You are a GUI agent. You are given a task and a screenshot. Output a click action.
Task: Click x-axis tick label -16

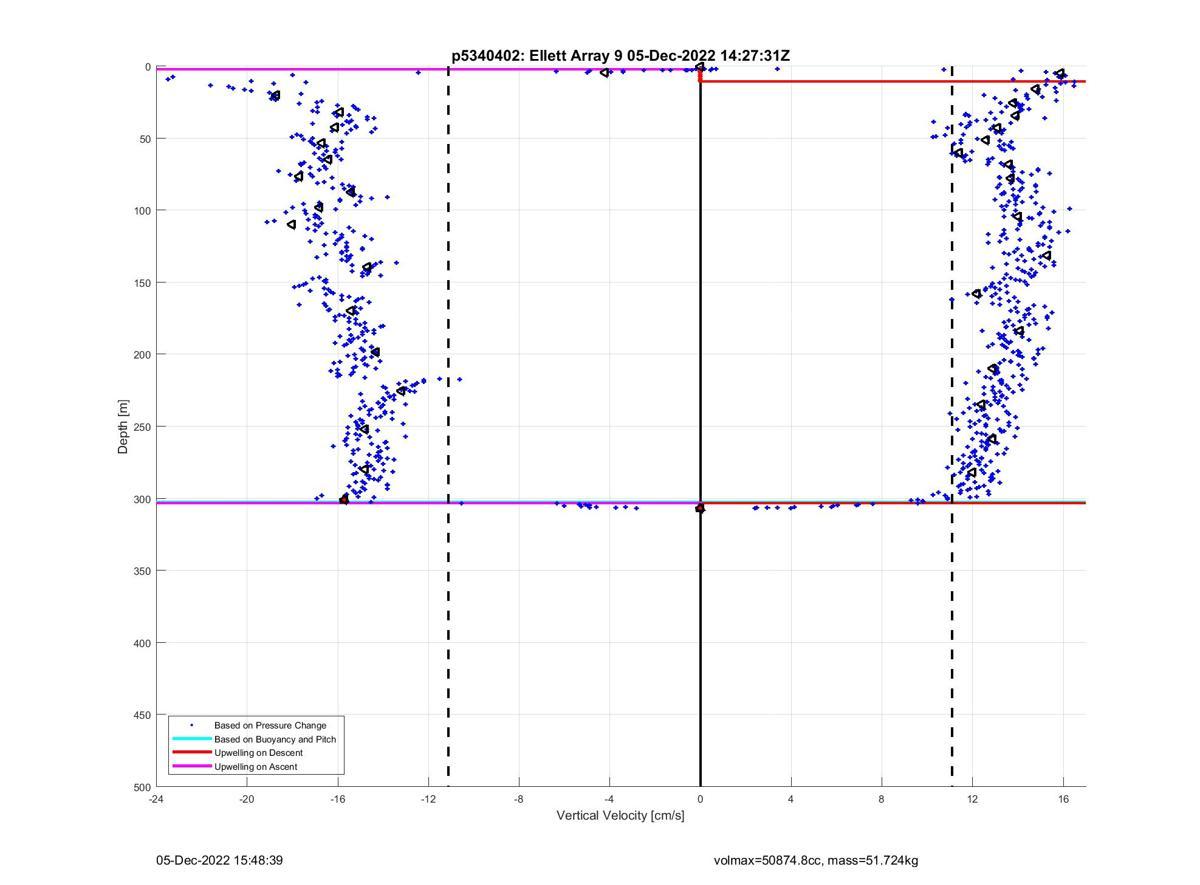click(x=338, y=799)
